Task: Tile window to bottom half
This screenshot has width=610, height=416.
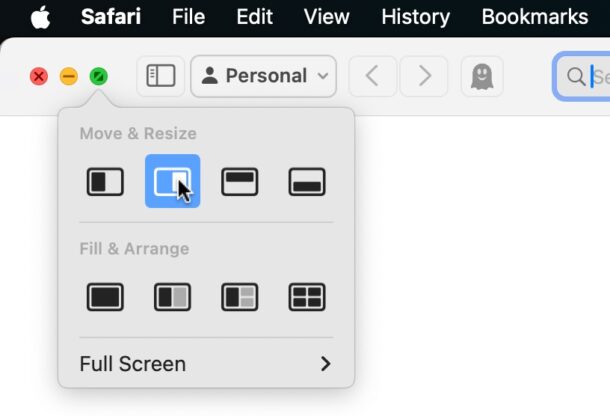Action: coord(307,181)
